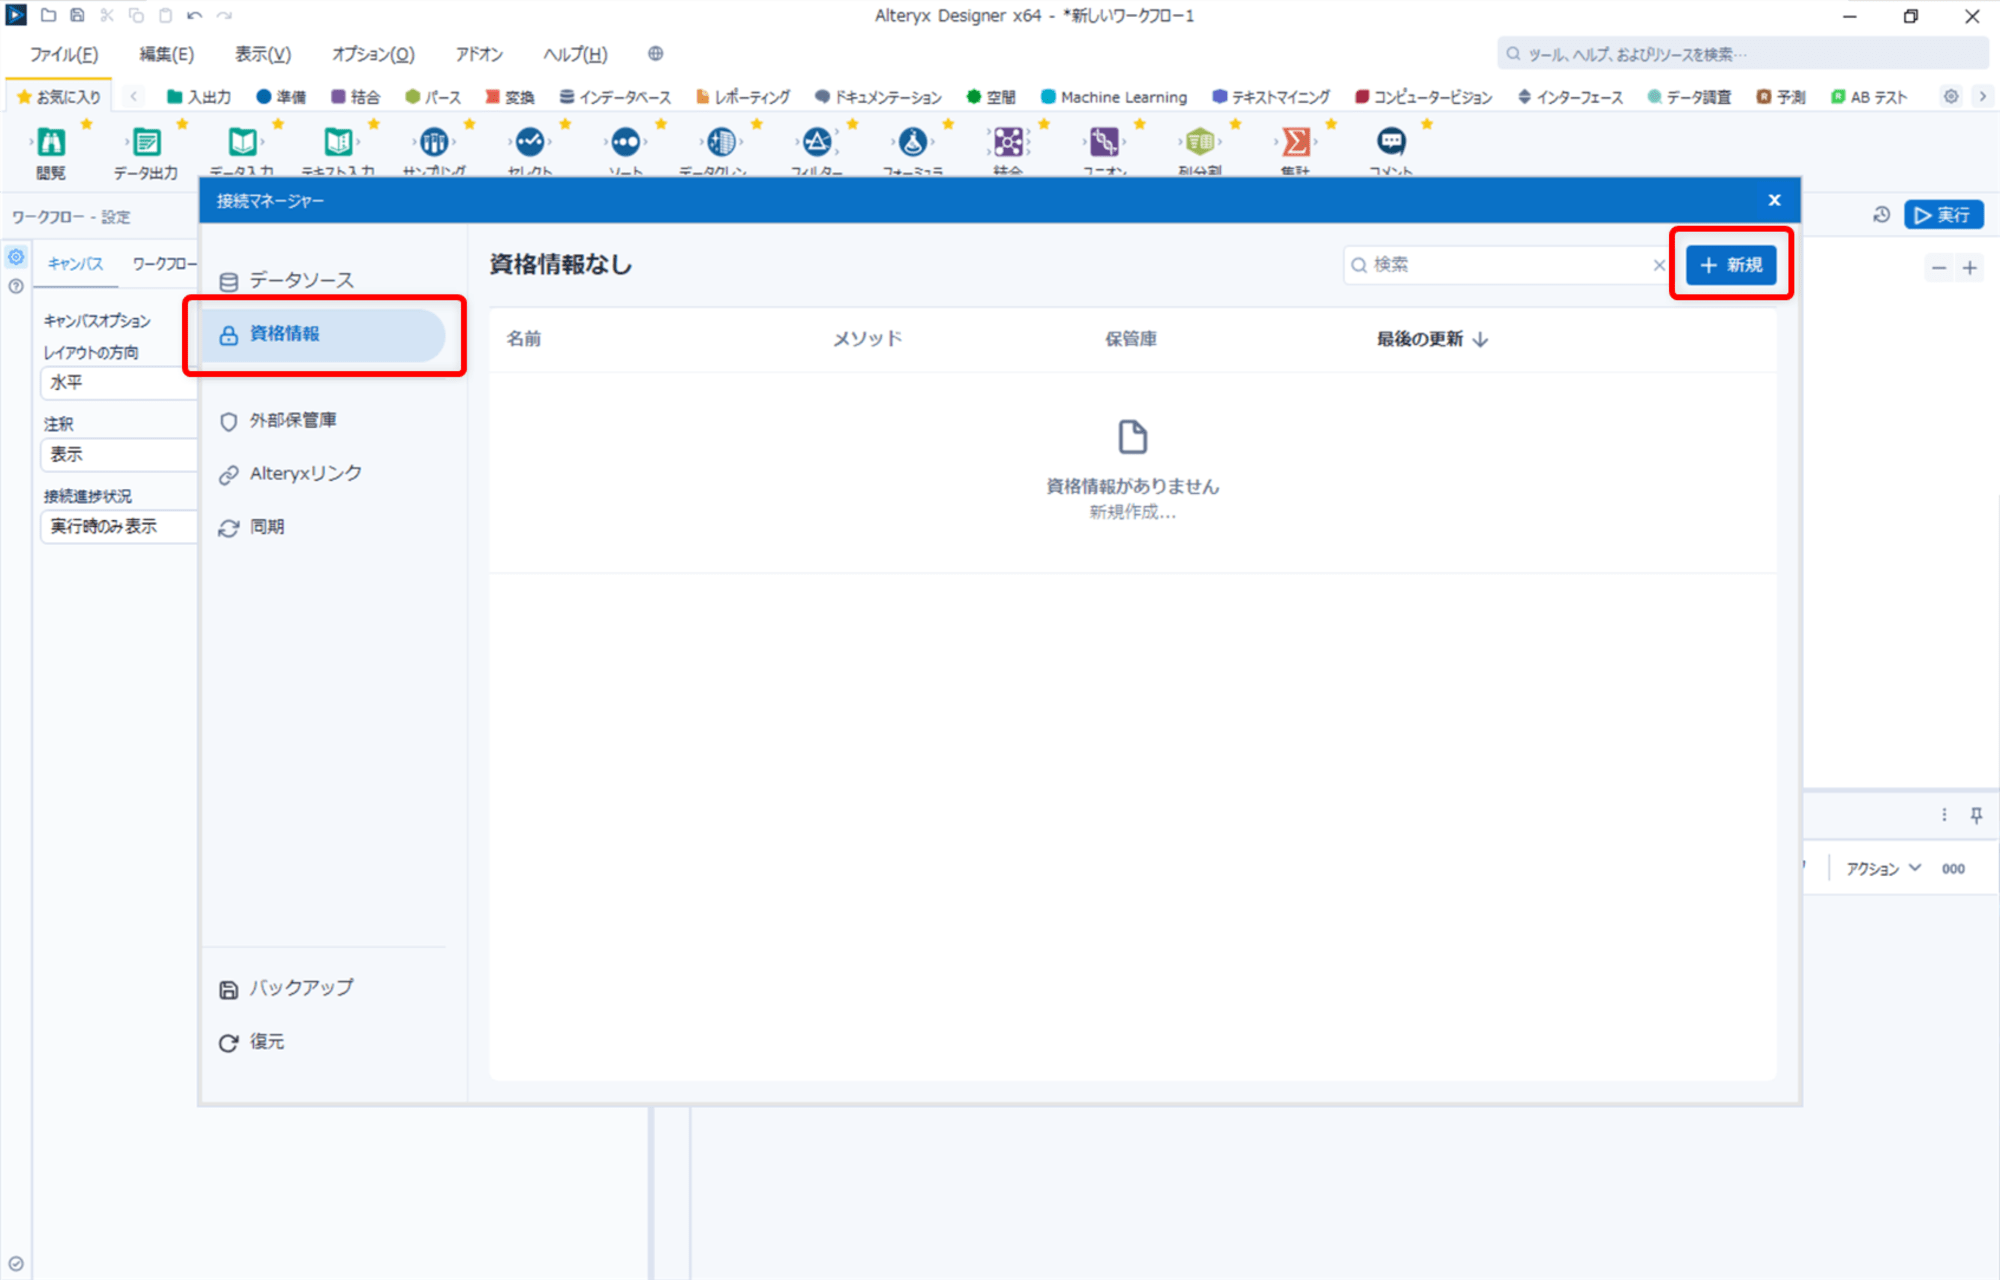The width and height of the screenshot is (2000, 1280).
Task: Click the 新規作成... link
Action: tap(1132, 512)
